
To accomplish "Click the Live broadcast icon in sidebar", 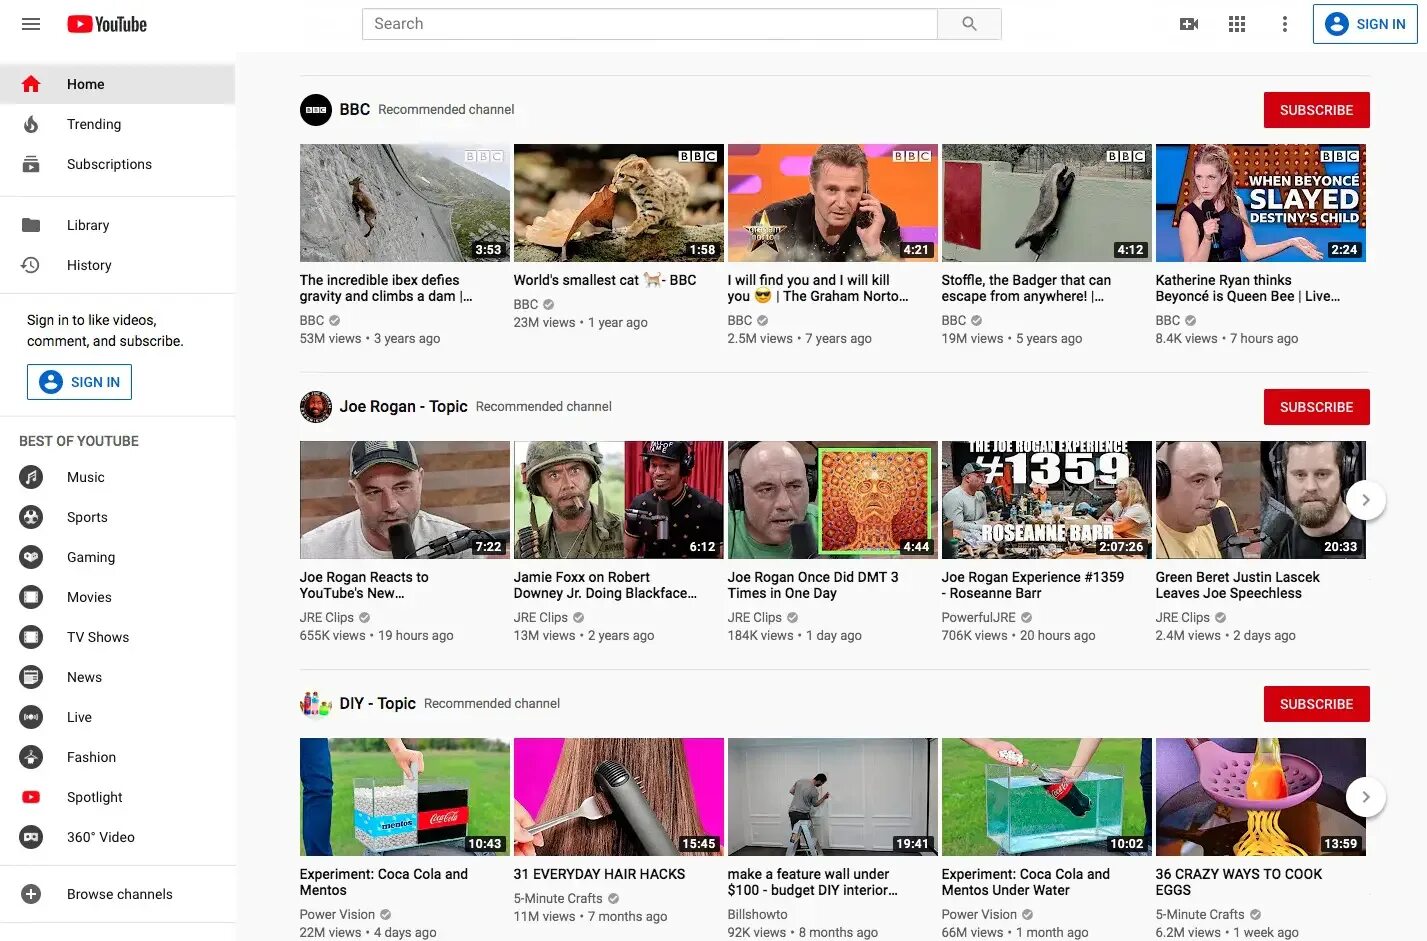I will [x=31, y=717].
